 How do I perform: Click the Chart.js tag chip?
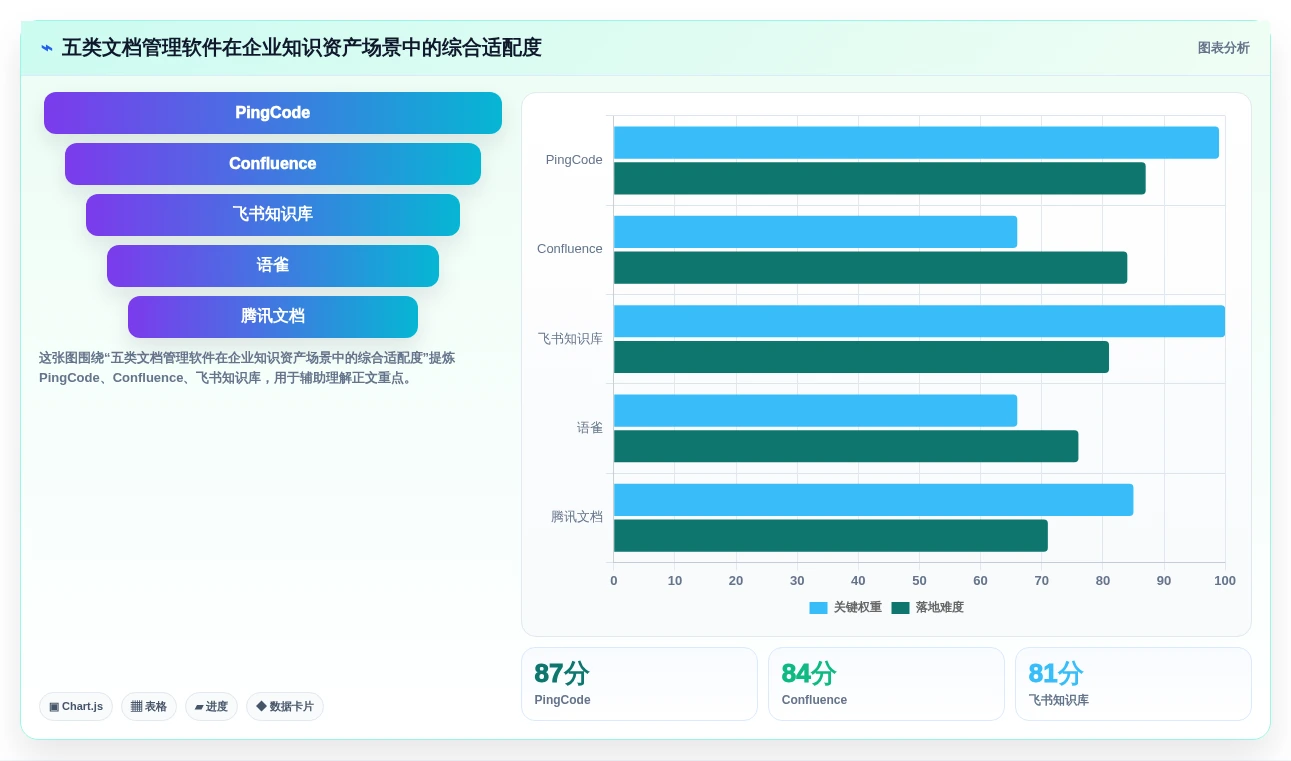(76, 707)
